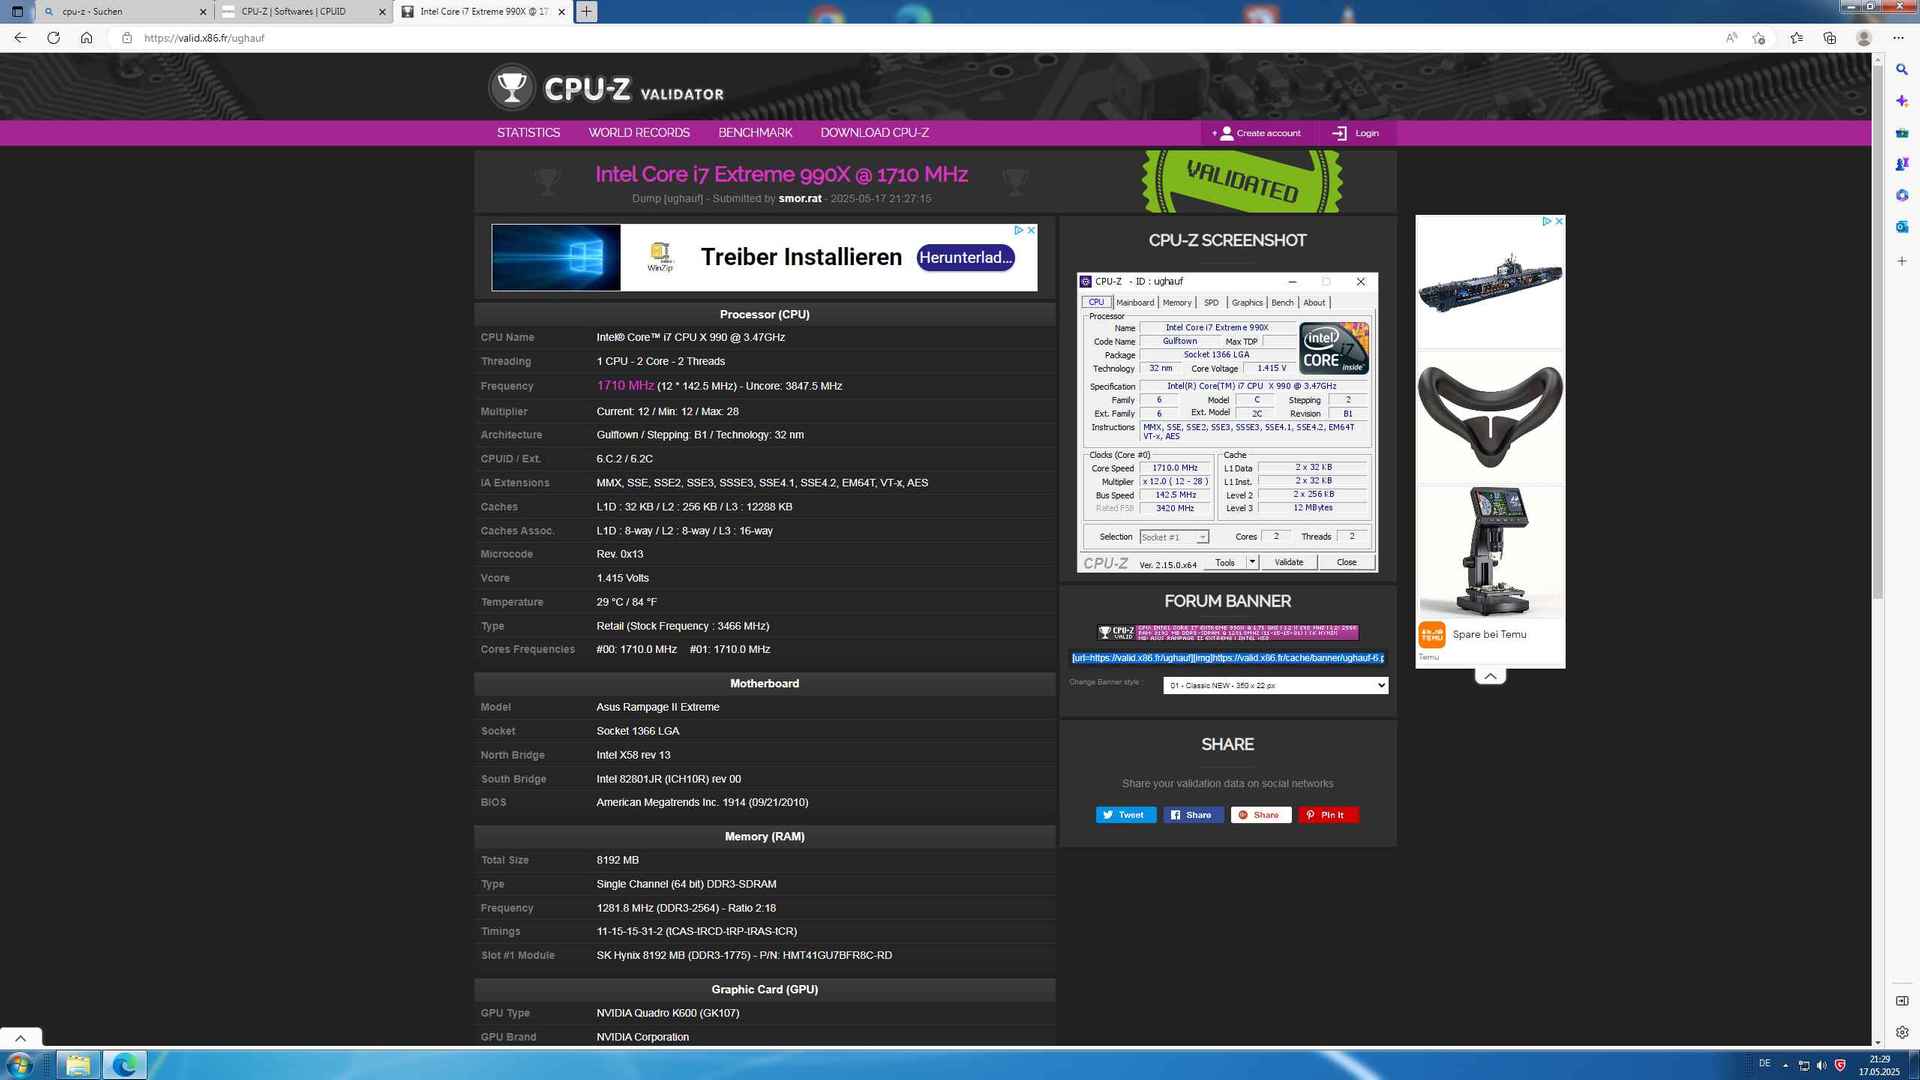Click the Herunterladen button in the ad

click(966, 258)
